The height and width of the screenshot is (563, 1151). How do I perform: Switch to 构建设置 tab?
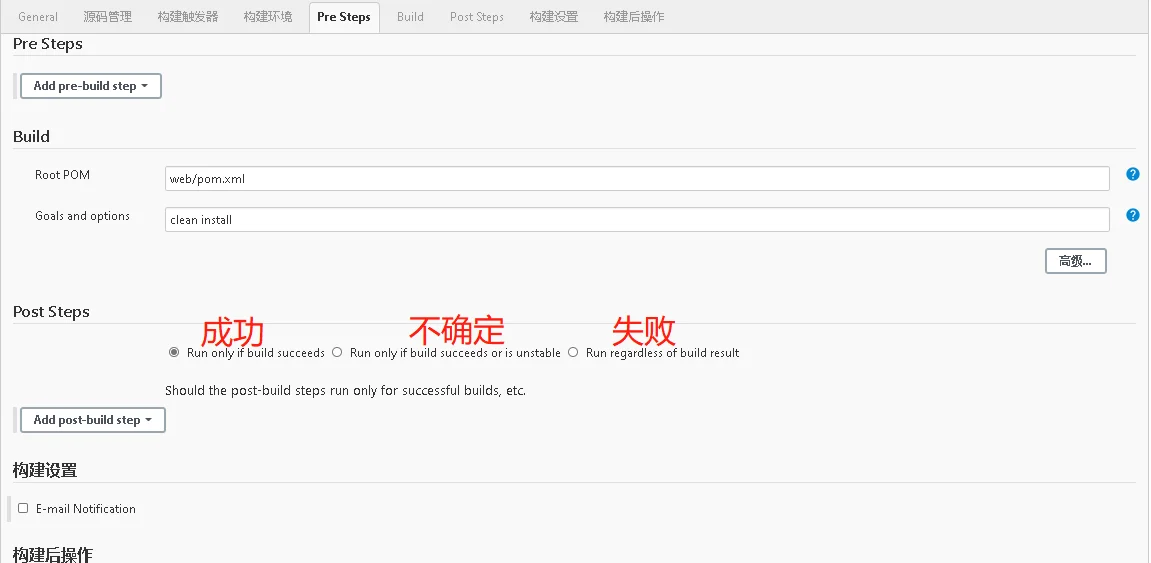(x=554, y=16)
